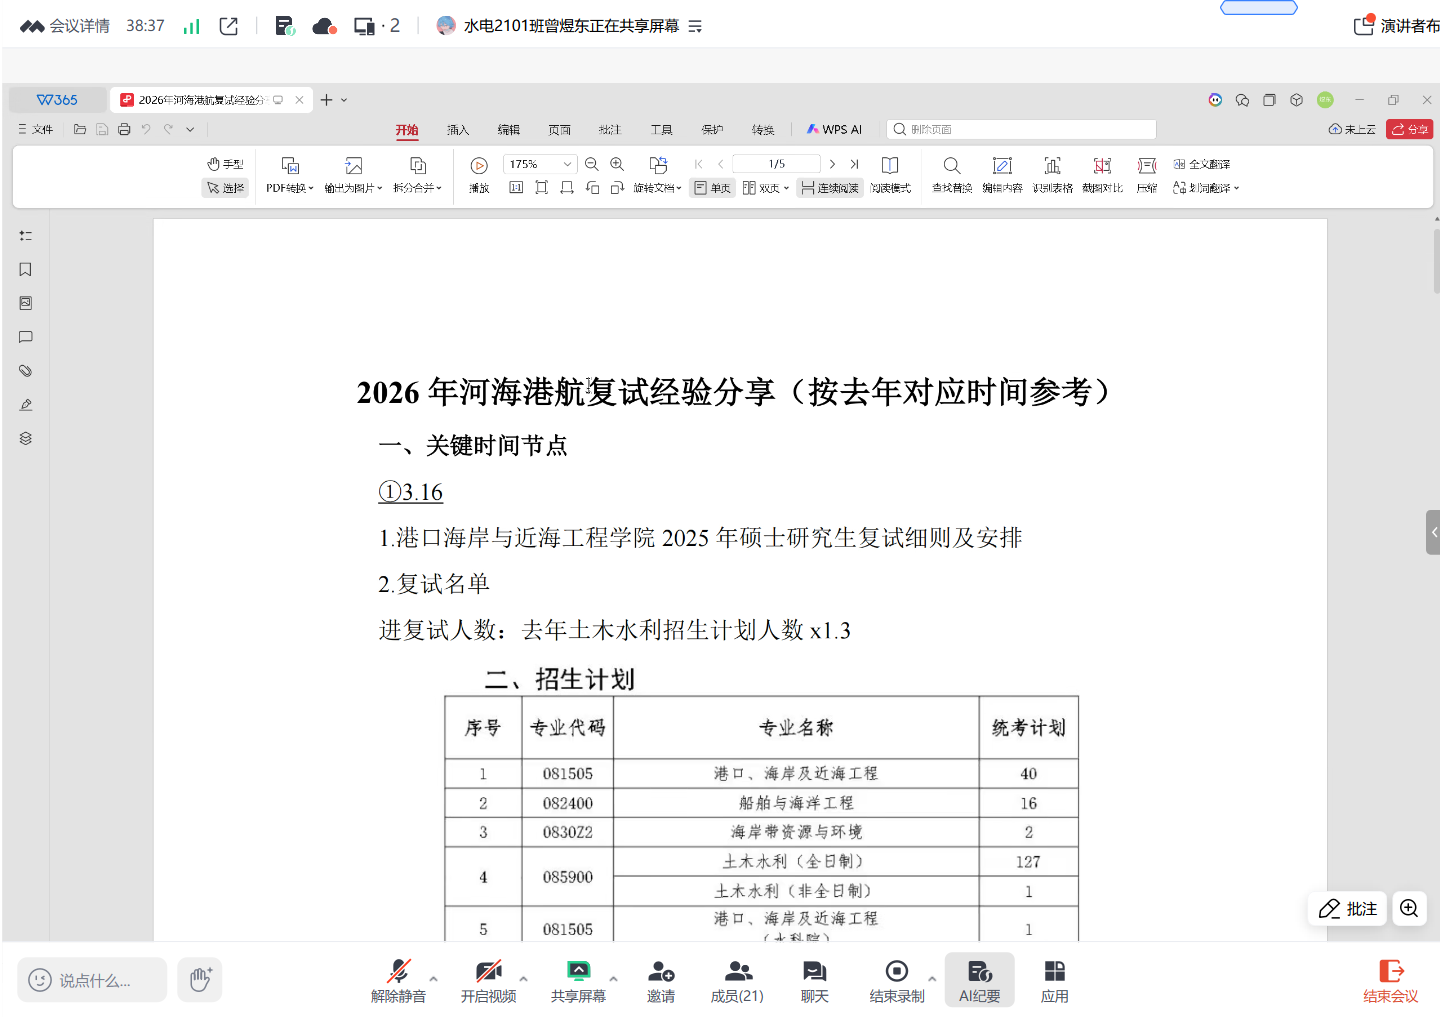Open the chat panel (聊天)
The width and height of the screenshot is (1440, 1019).
814,980
